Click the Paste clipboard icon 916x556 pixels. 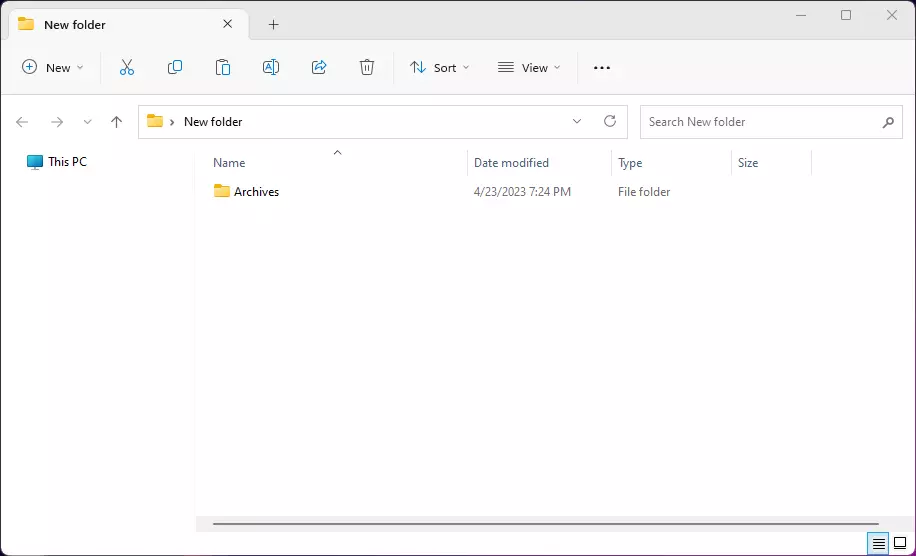point(223,67)
